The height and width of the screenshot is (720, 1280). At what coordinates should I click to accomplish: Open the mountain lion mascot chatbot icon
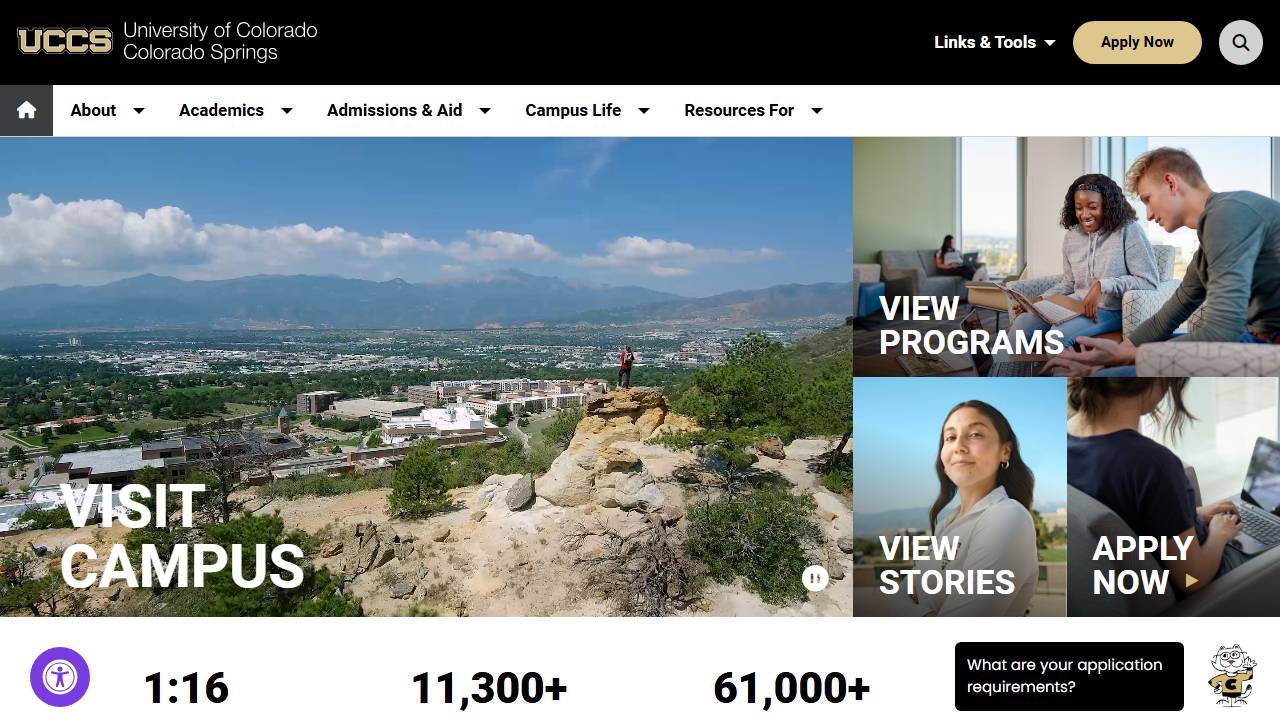pos(1233,675)
